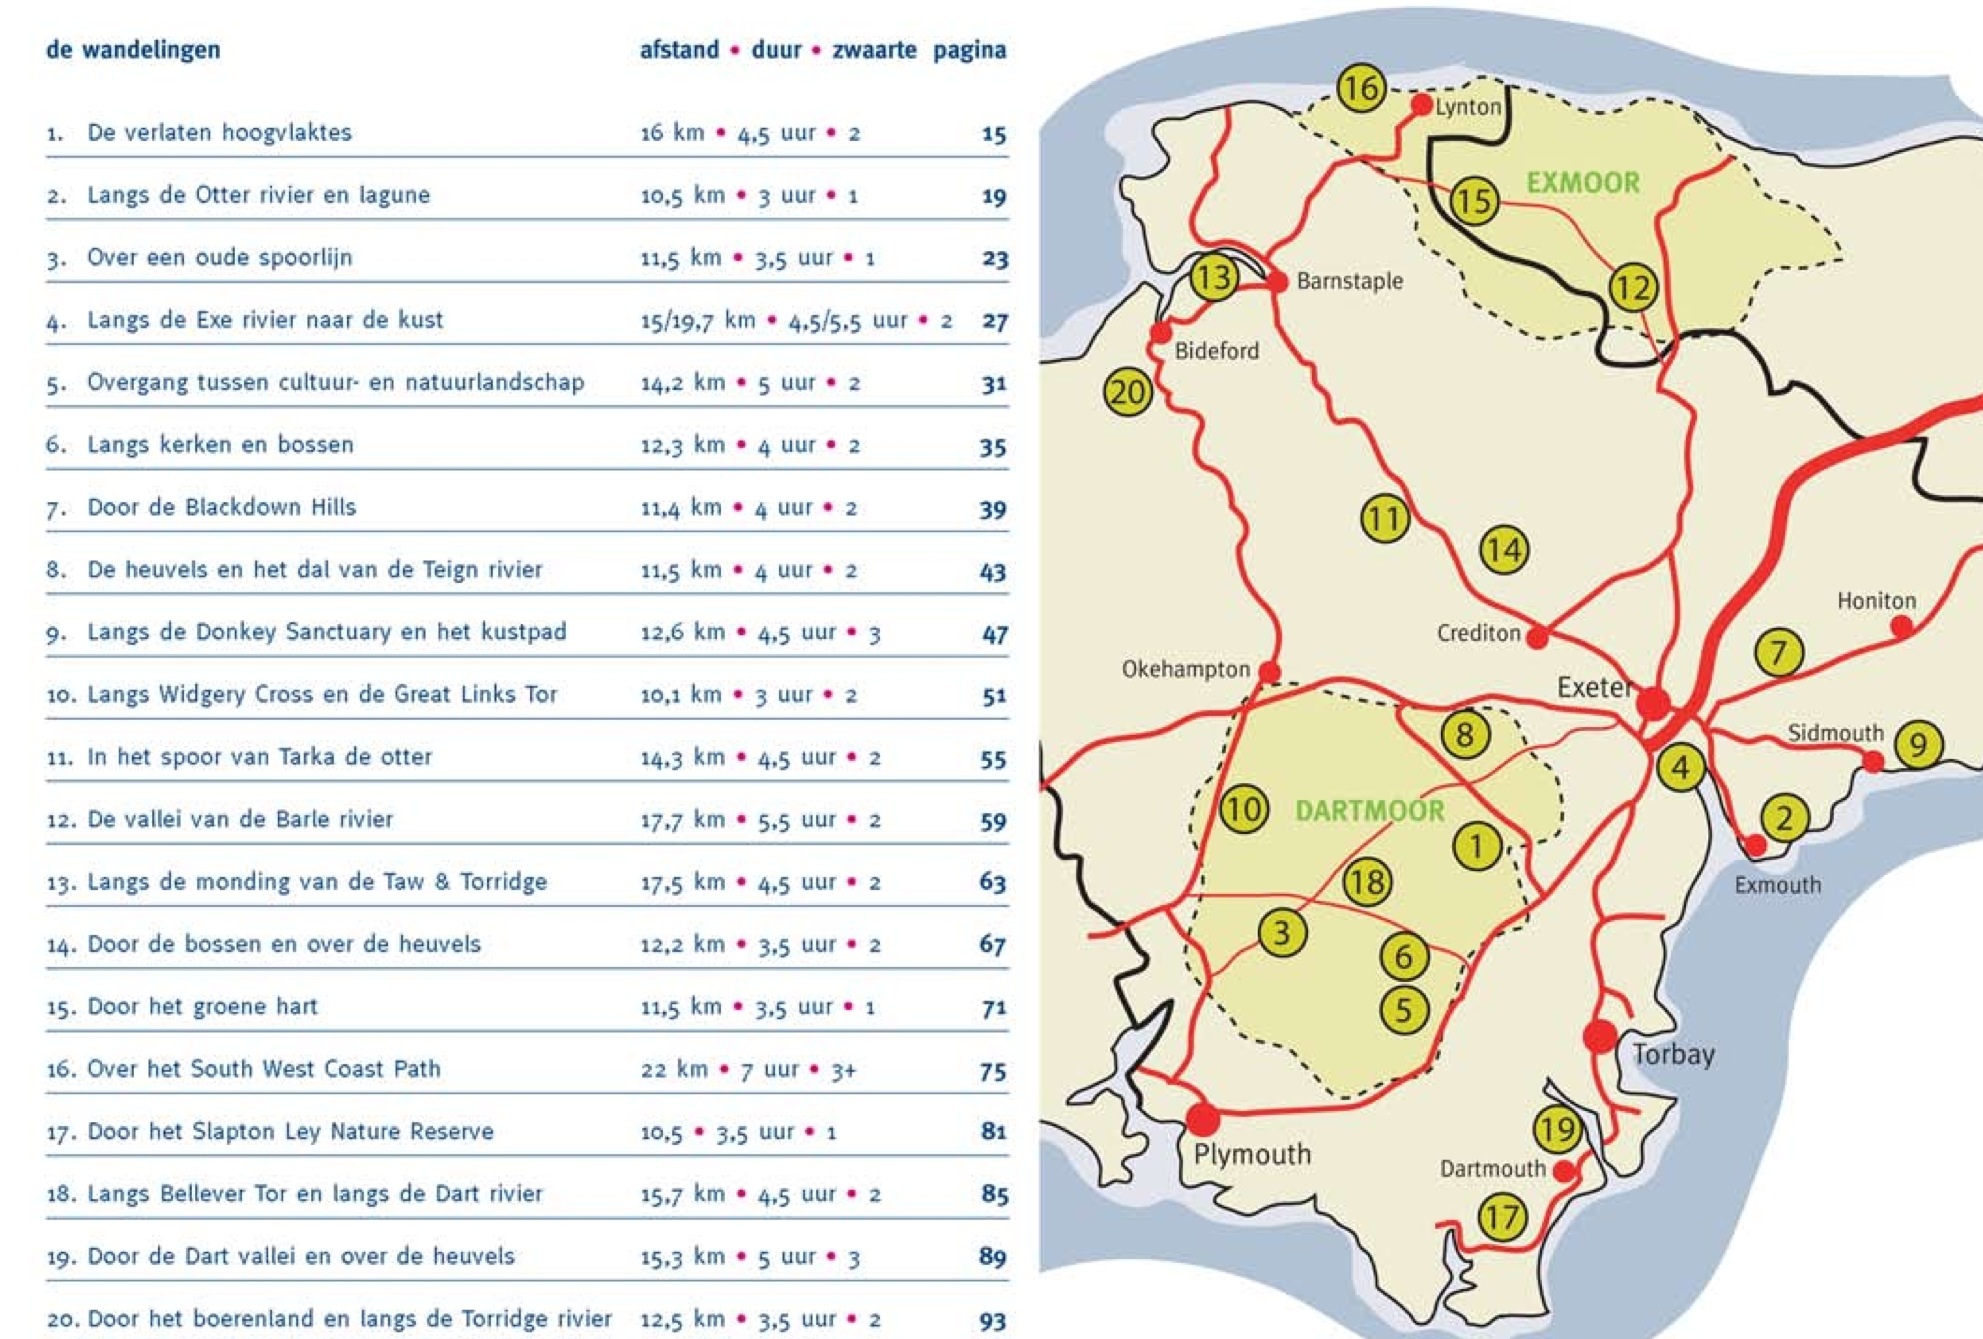Click the Exeter city red dot
Screen dimensions: 1983x1339
coord(1653,703)
